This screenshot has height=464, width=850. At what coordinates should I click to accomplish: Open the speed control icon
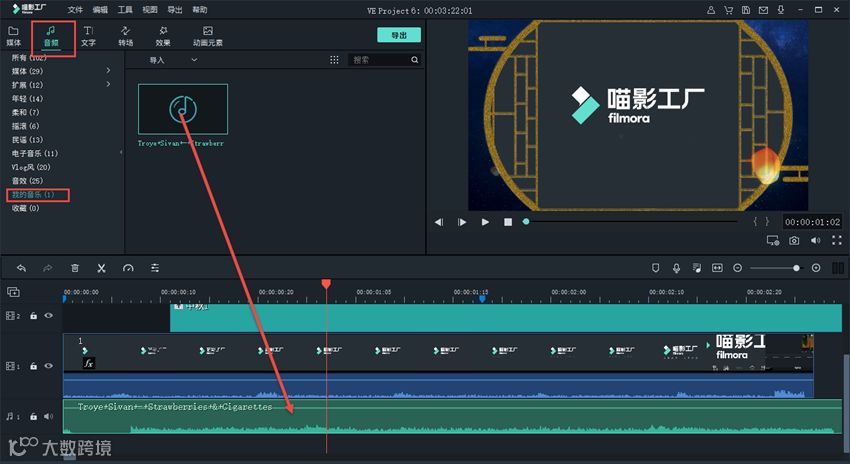coord(128,268)
